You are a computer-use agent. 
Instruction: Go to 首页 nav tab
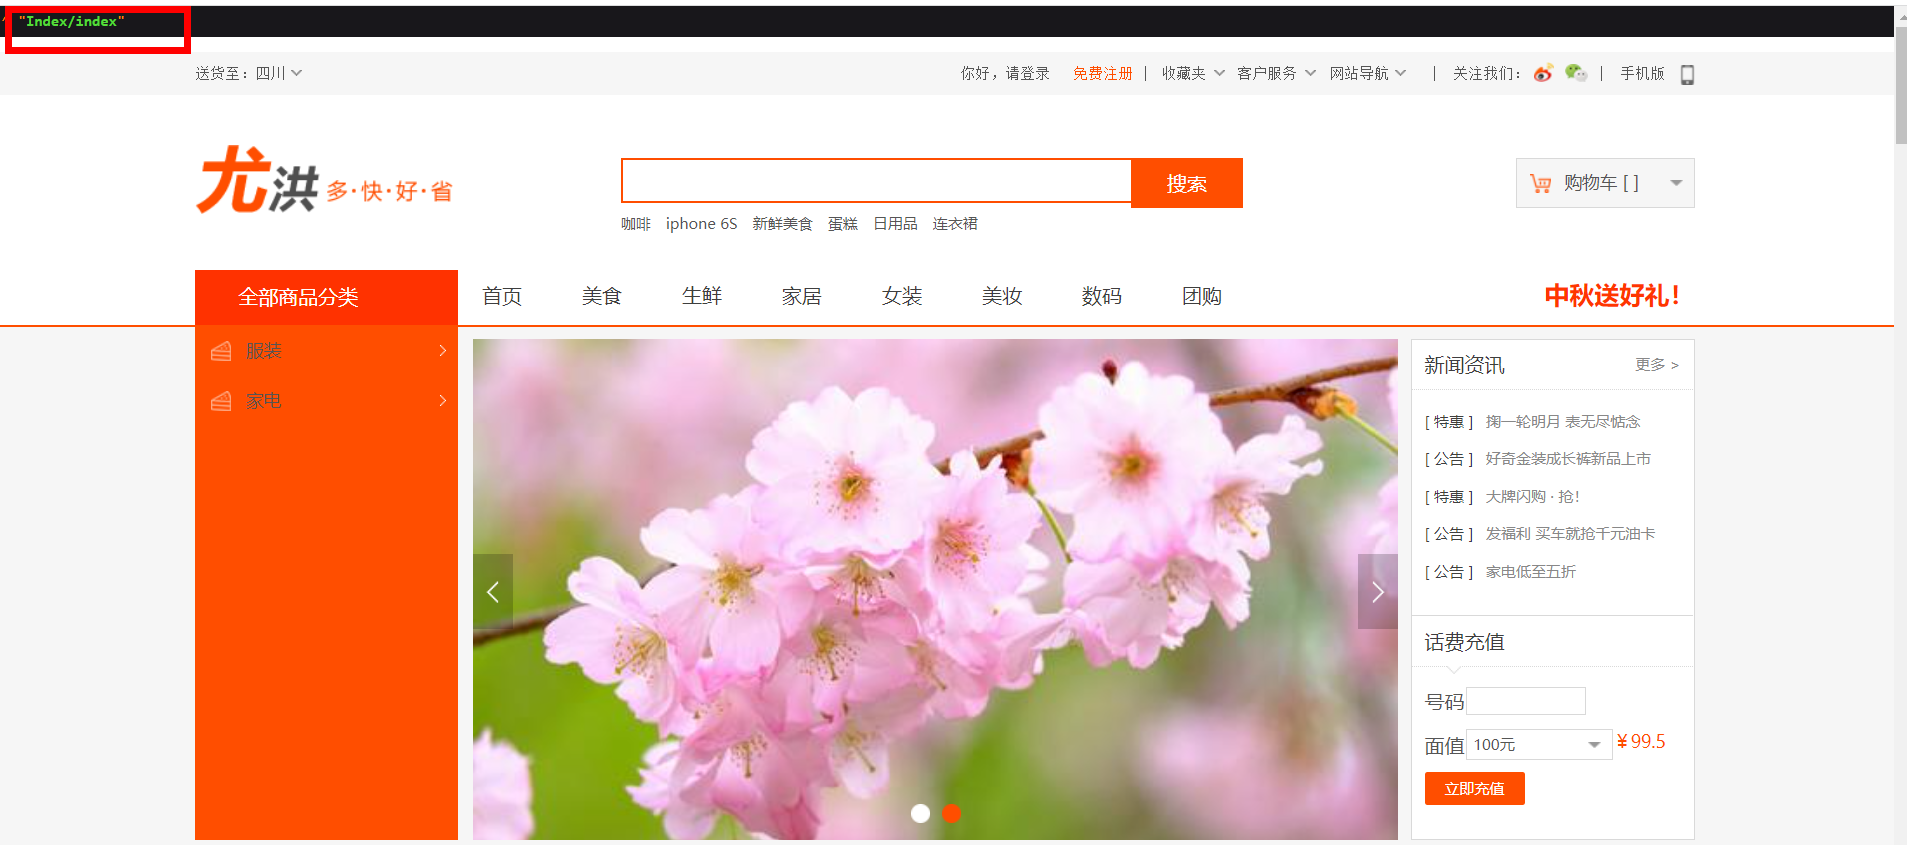(502, 296)
